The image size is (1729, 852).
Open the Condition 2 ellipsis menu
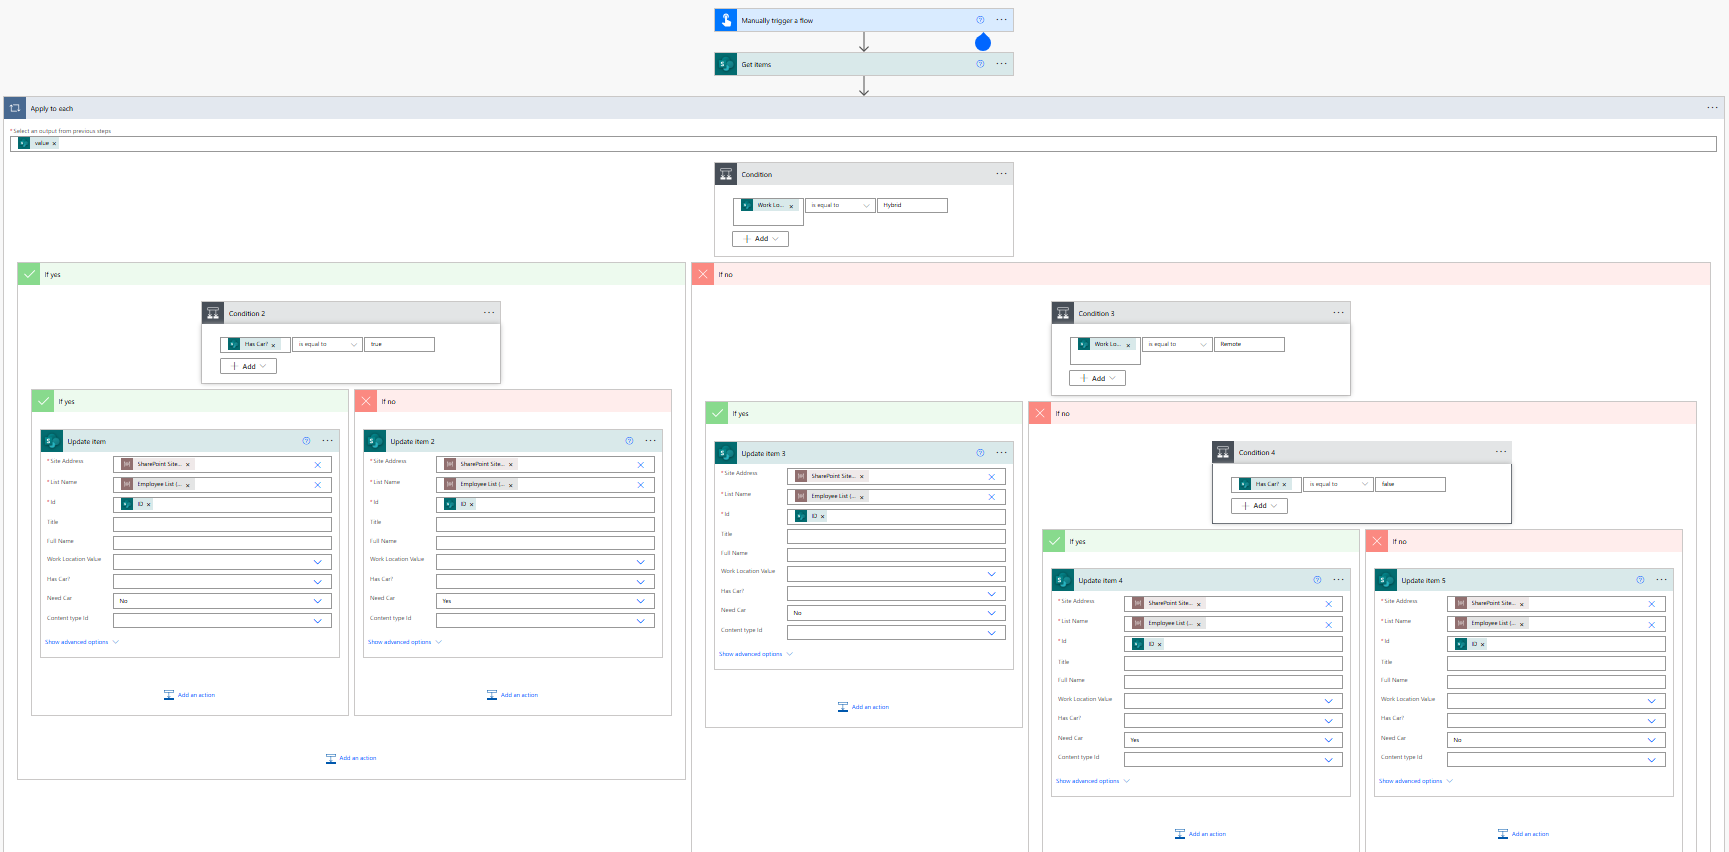[489, 313]
